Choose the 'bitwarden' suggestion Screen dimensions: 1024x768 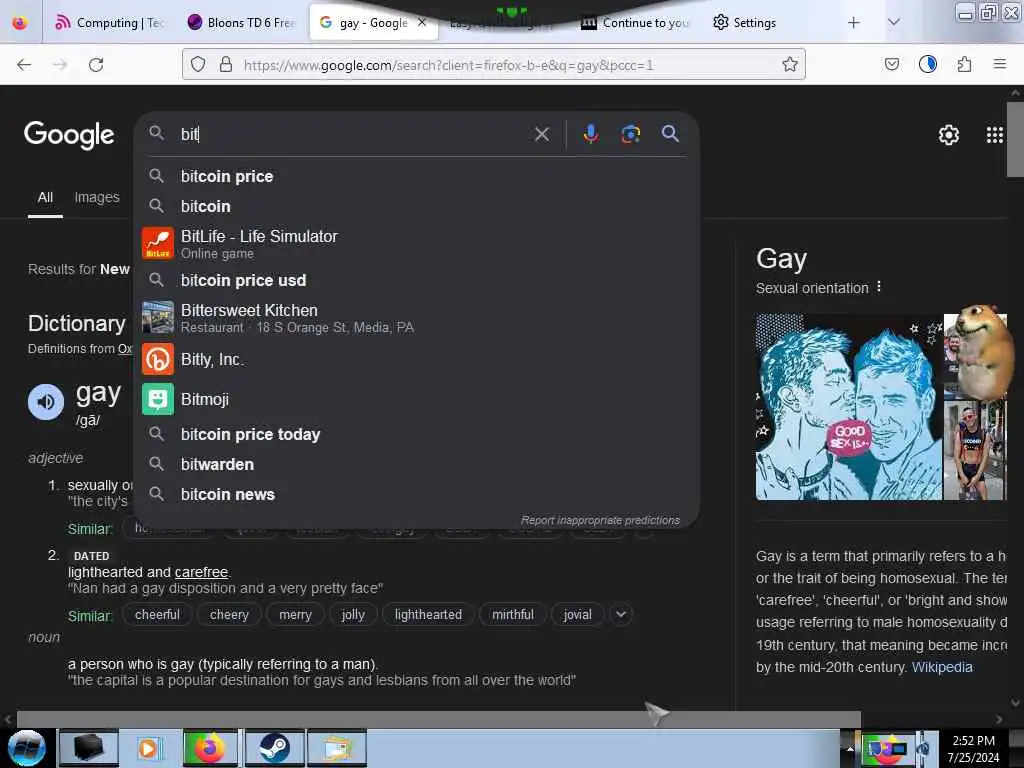click(x=416, y=464)
